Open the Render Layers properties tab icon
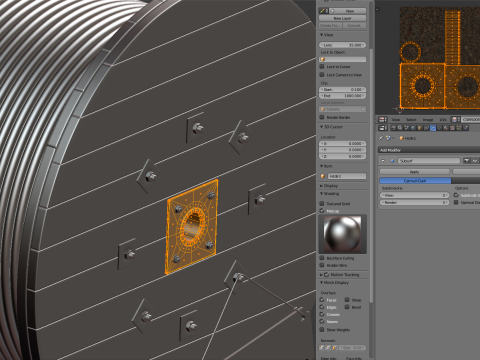This screenshot has width=480, height=360. point(400,128)
